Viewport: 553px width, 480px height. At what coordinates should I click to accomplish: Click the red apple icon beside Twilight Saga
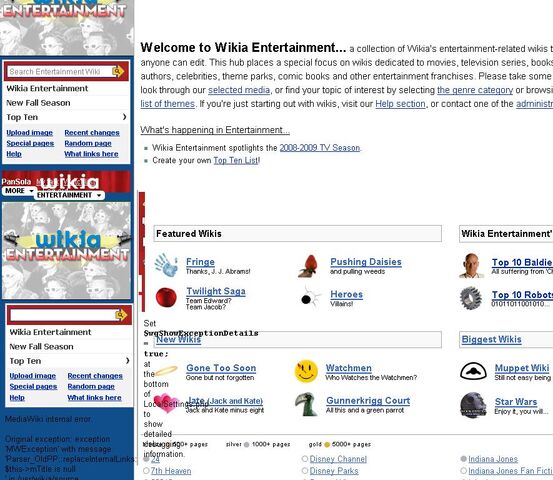click(166, 297)
